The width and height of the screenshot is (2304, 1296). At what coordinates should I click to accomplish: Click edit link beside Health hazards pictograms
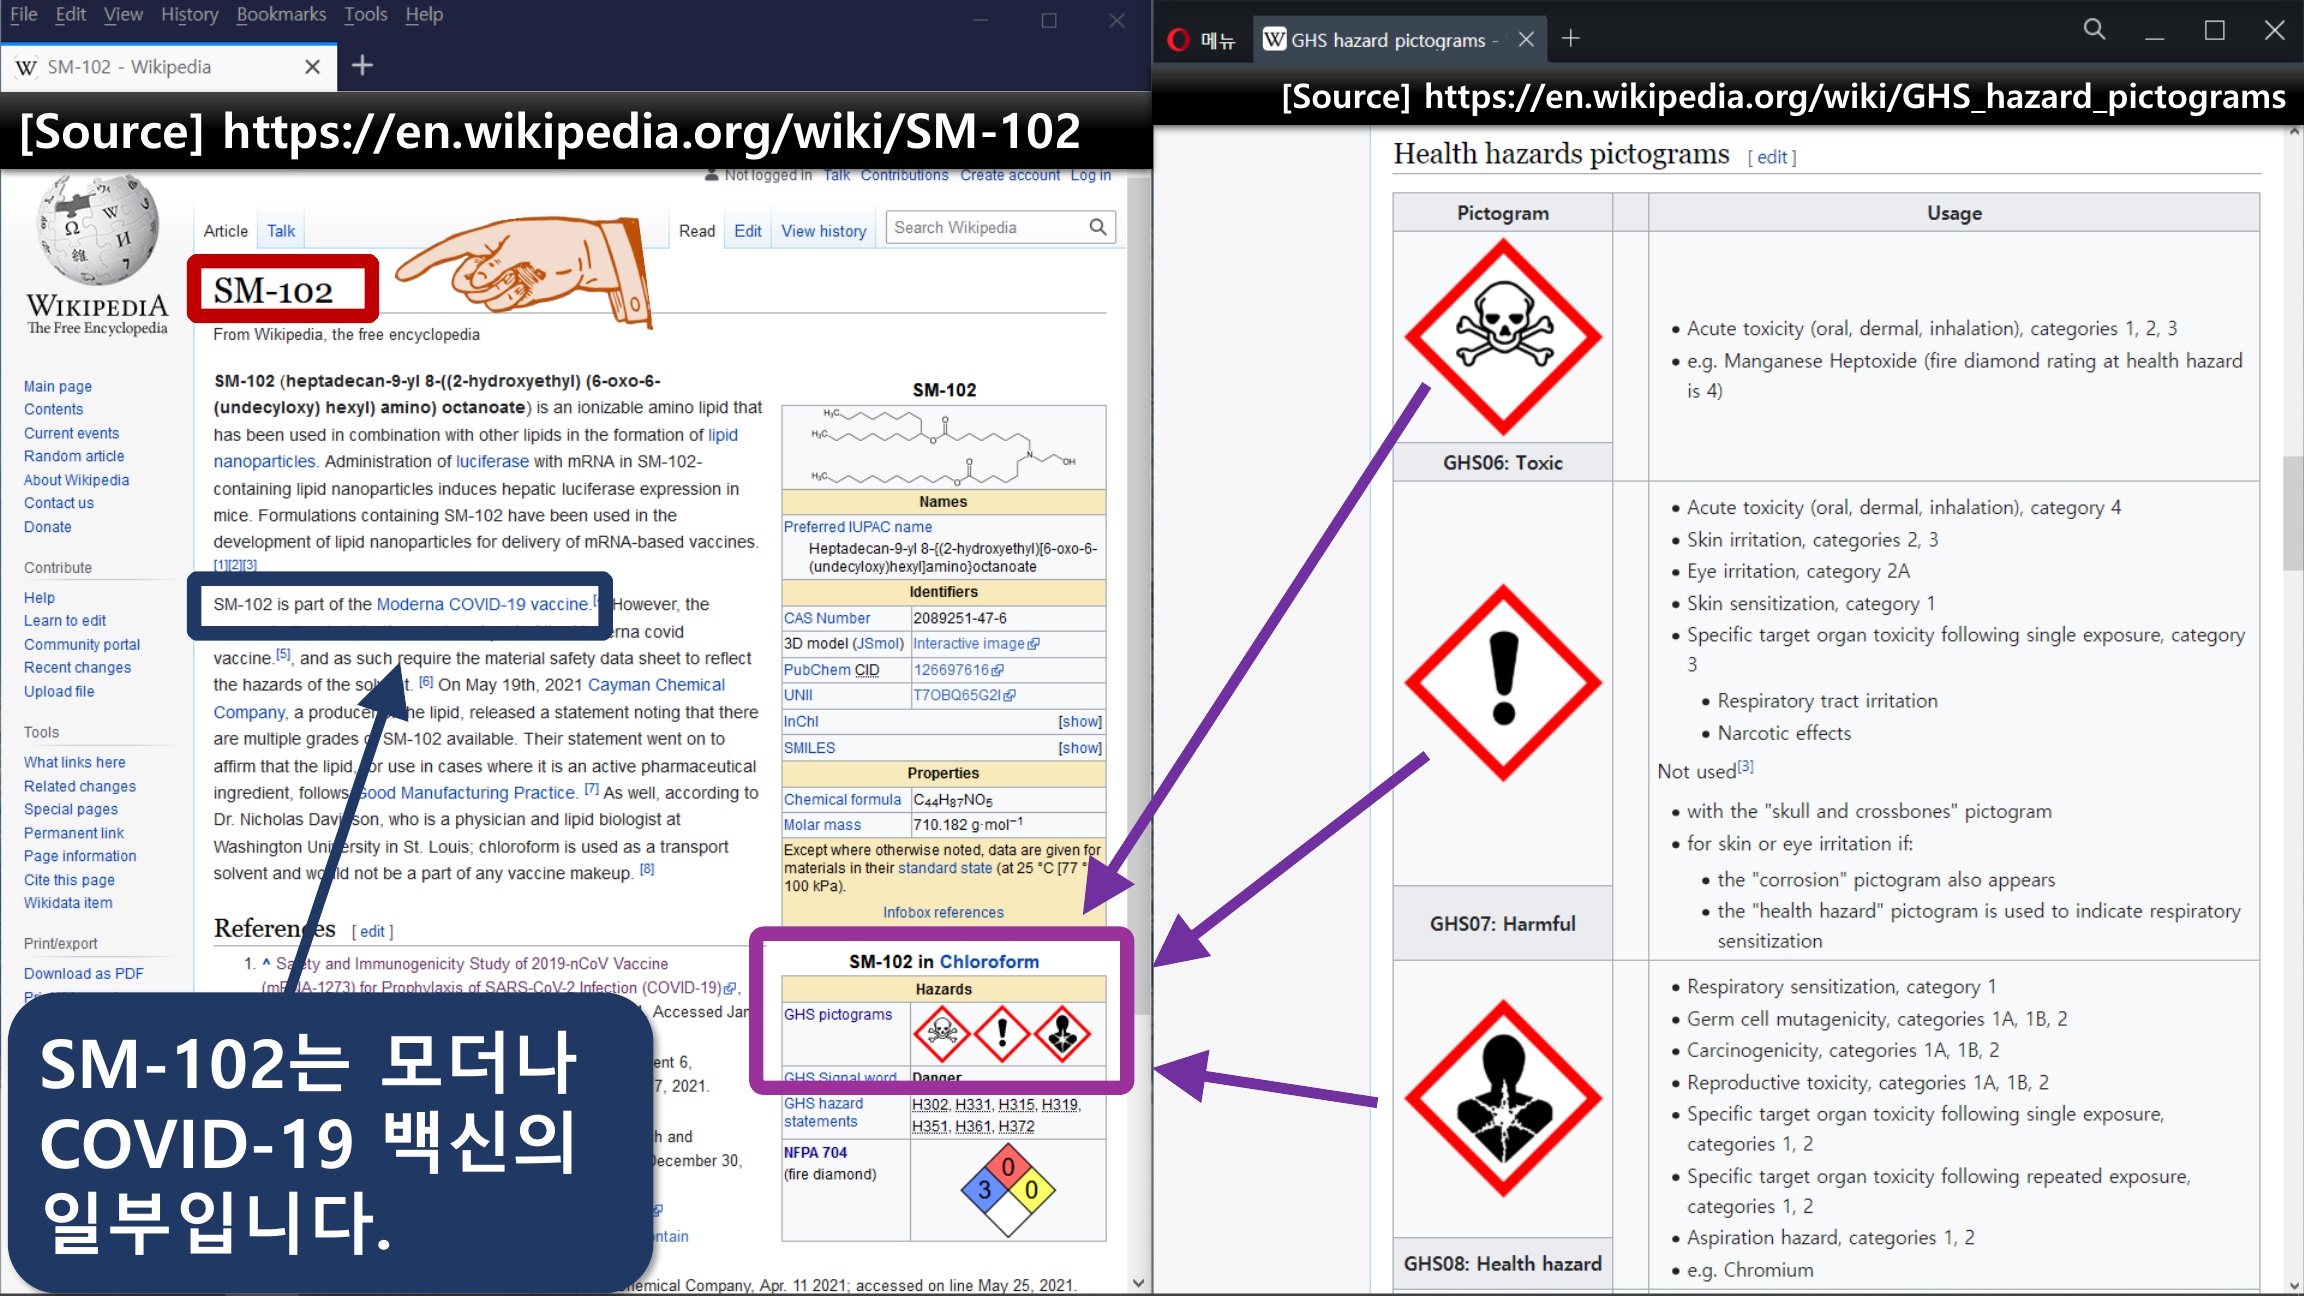pos(1771,157)
